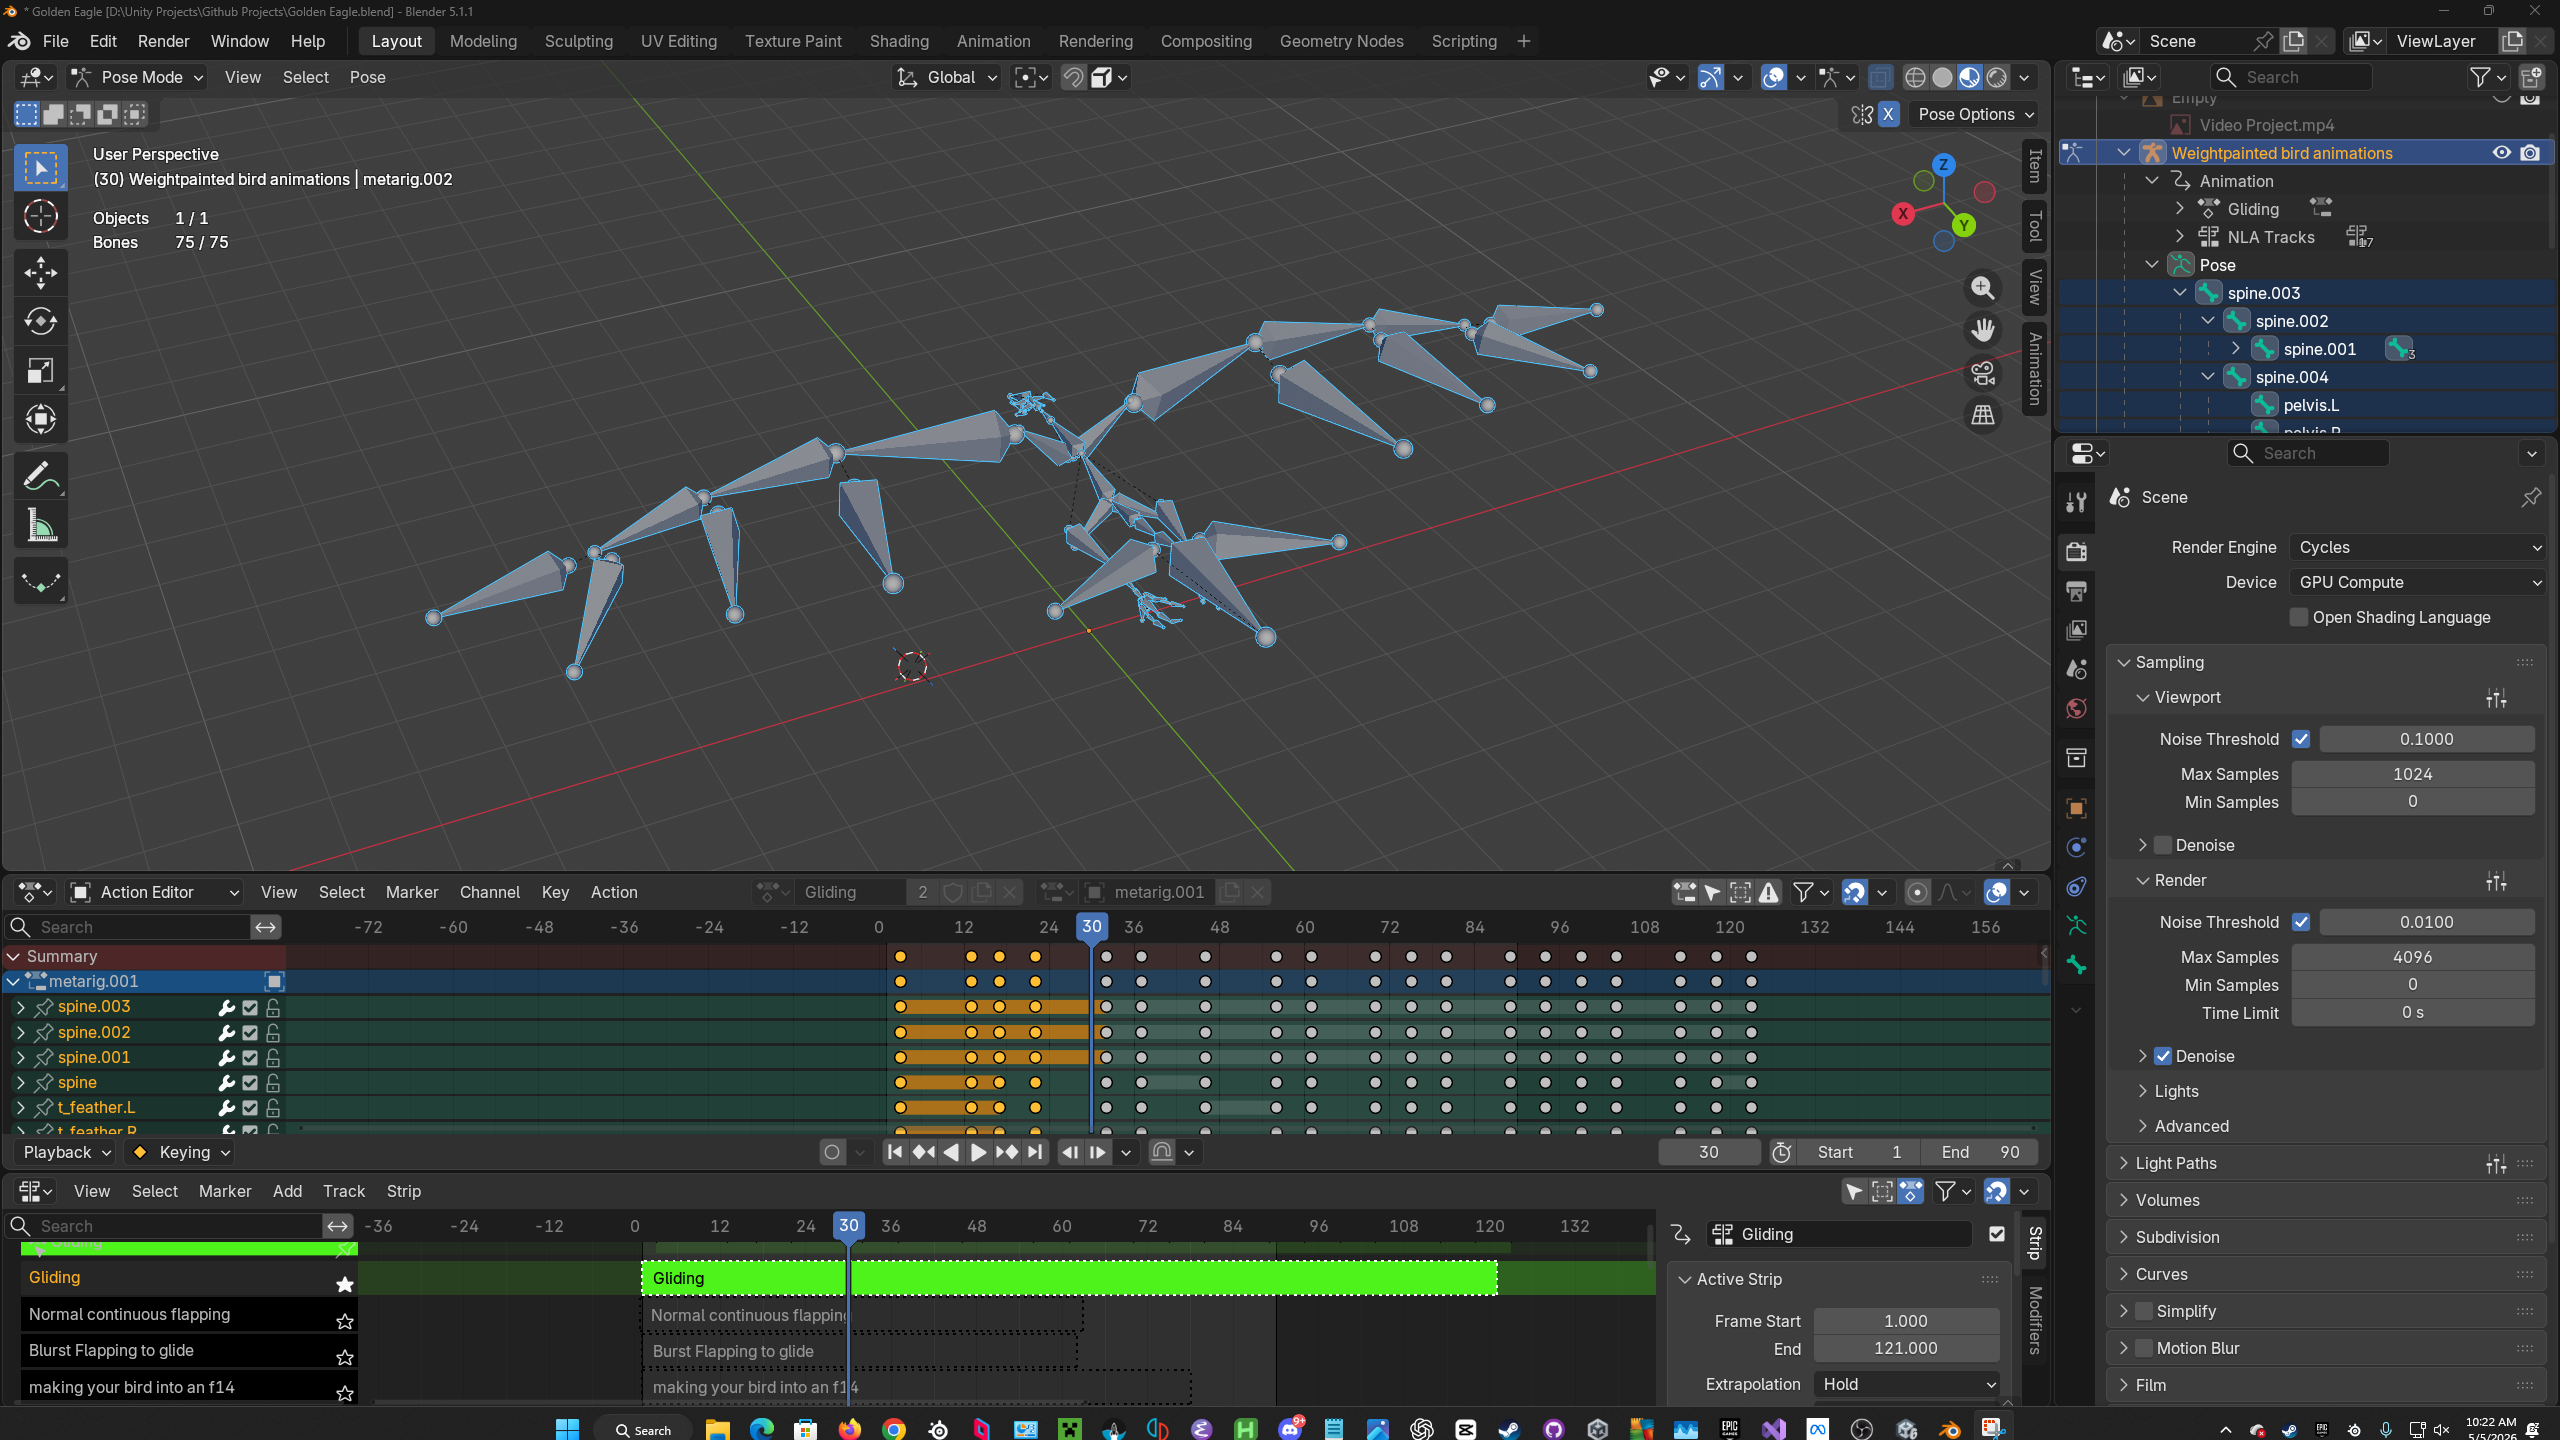
Task: Select the 3D Cursor tool
Action: (41, 216)
